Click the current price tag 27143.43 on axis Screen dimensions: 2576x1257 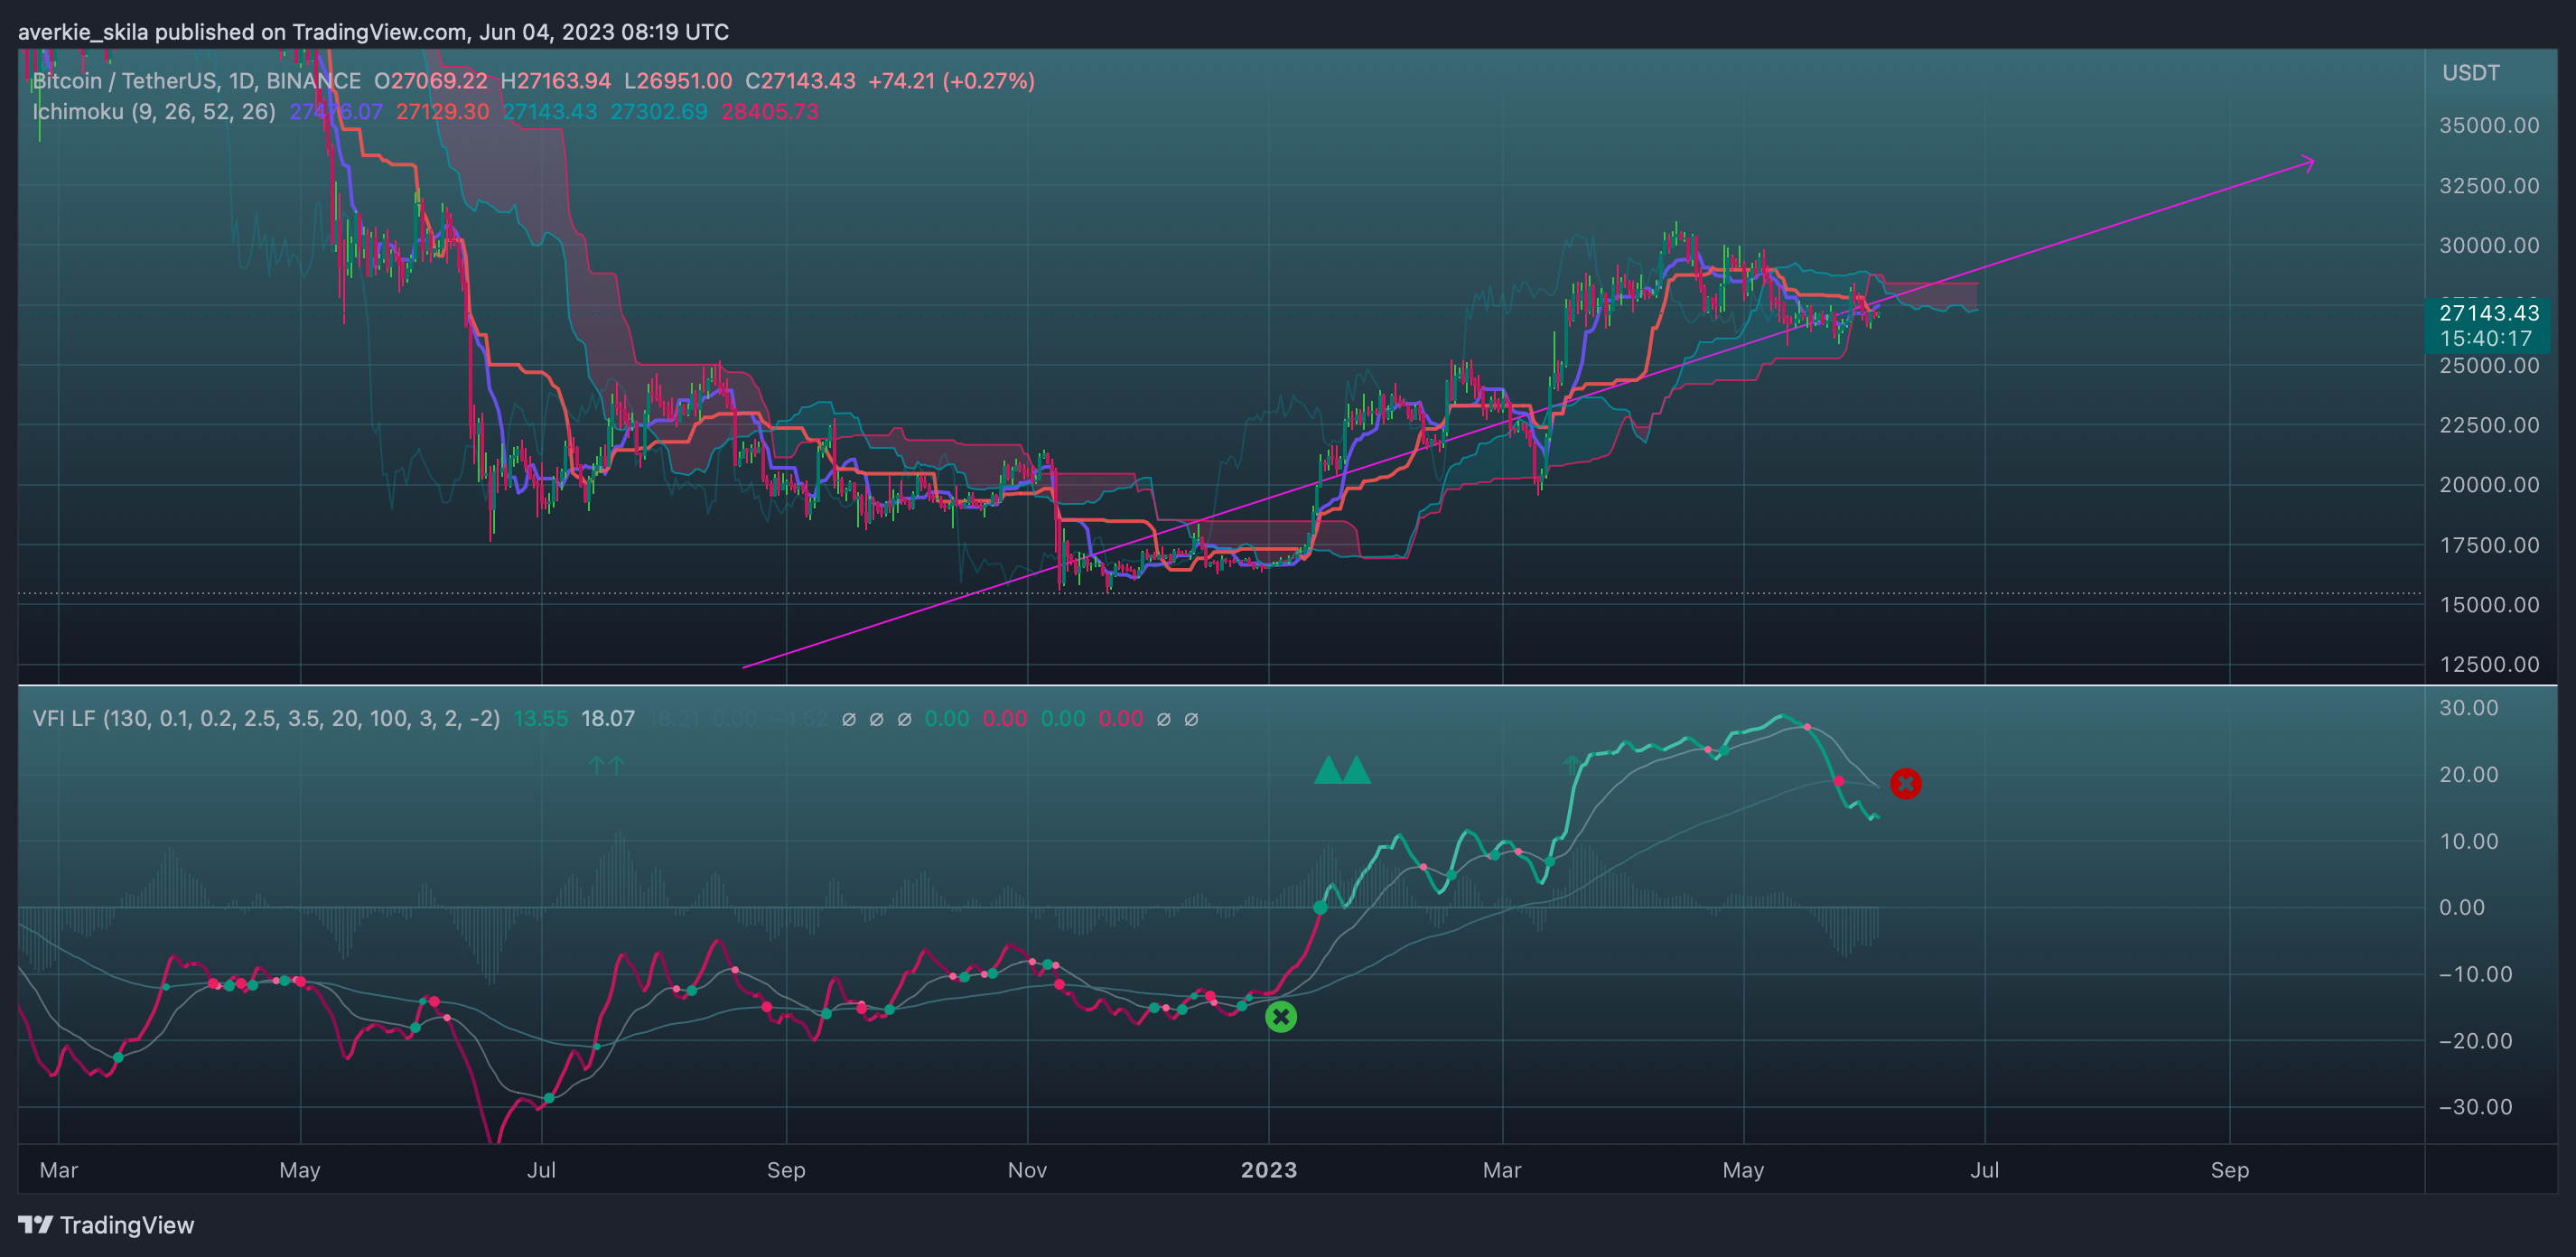point(2489,313)
